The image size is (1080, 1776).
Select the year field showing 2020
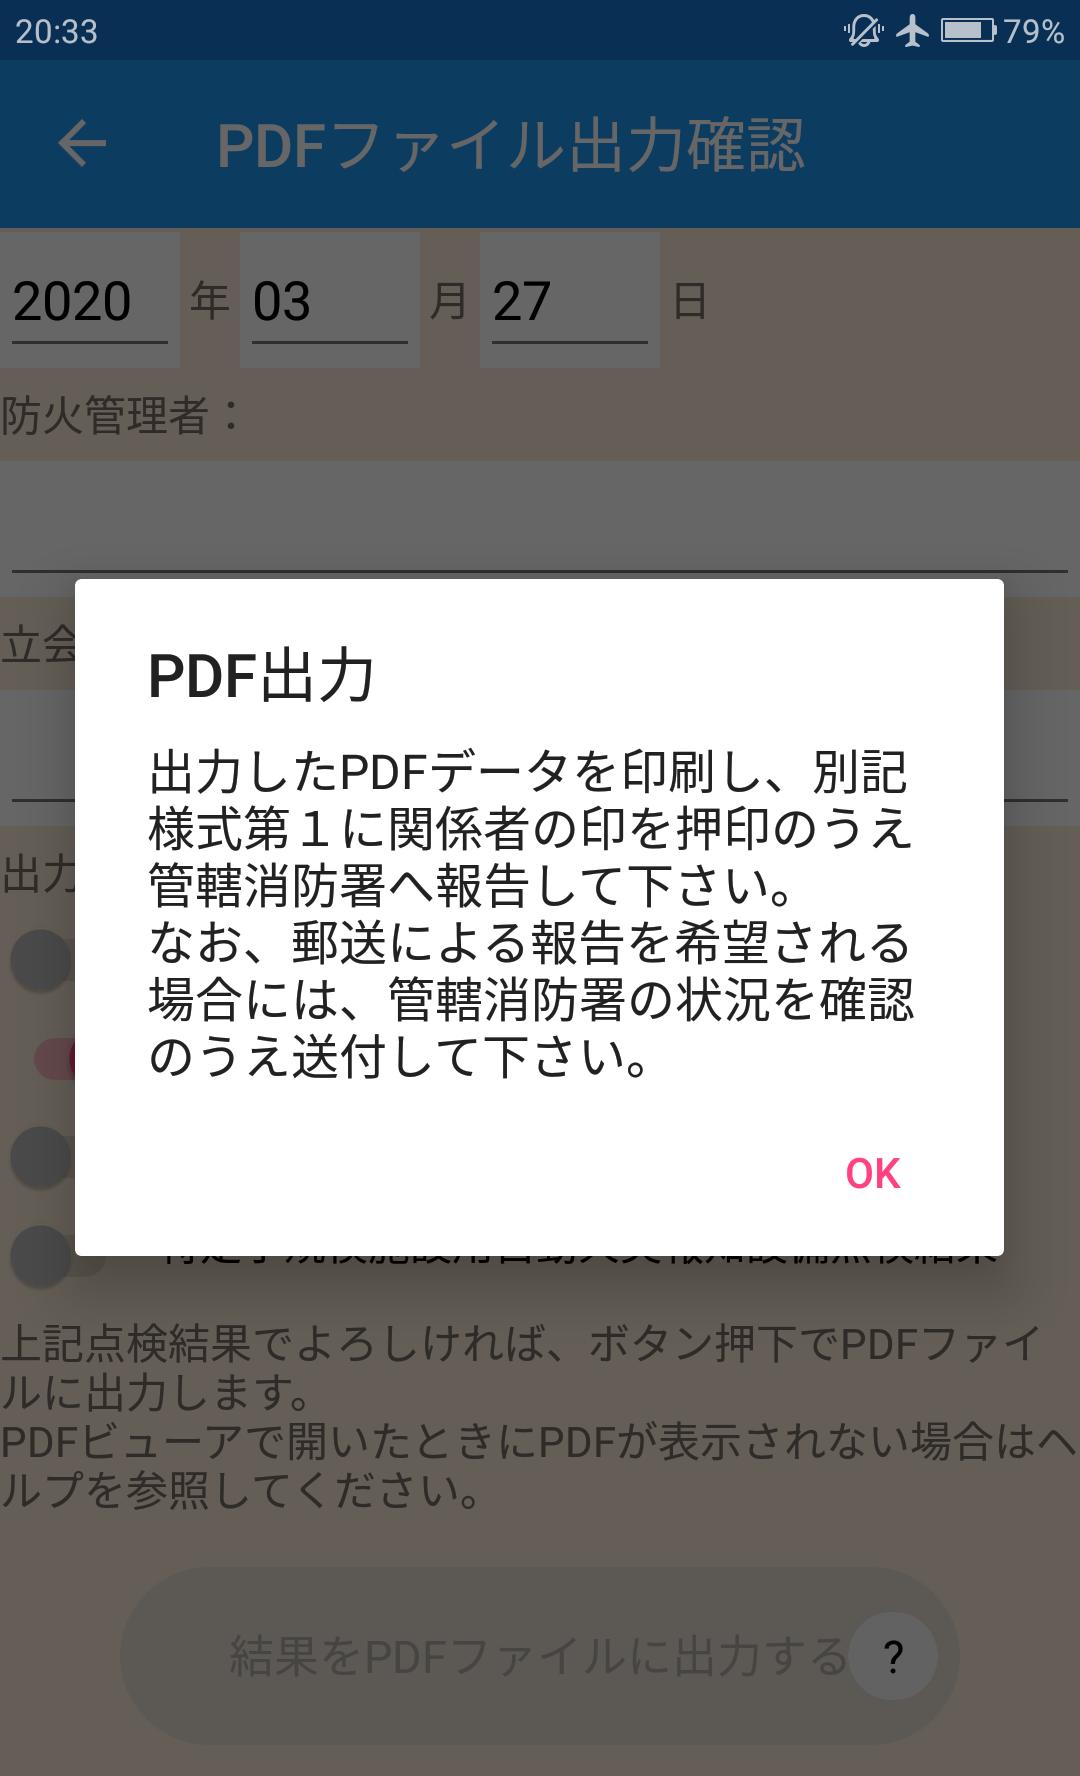[x=90, y=300]
